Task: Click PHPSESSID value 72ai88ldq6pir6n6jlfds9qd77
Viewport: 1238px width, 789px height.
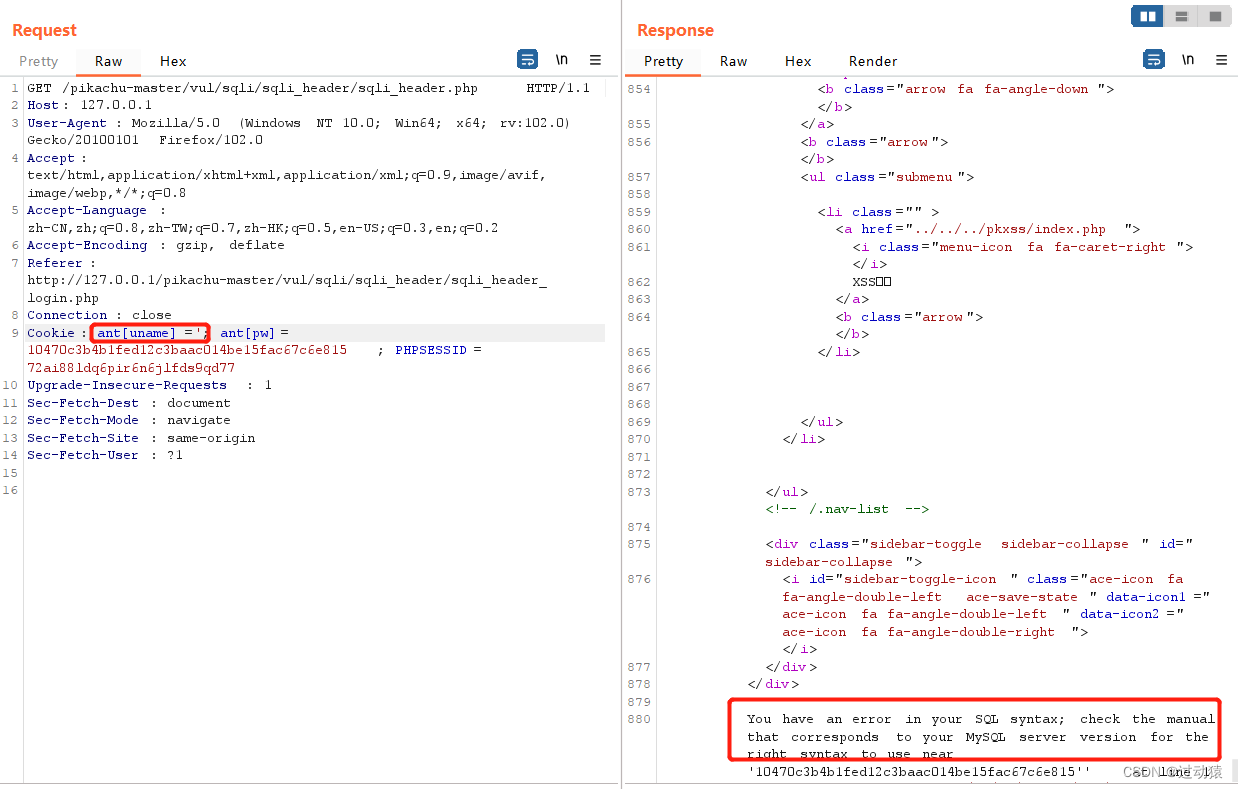Action: pyautogui.click(x=131, y=368)
